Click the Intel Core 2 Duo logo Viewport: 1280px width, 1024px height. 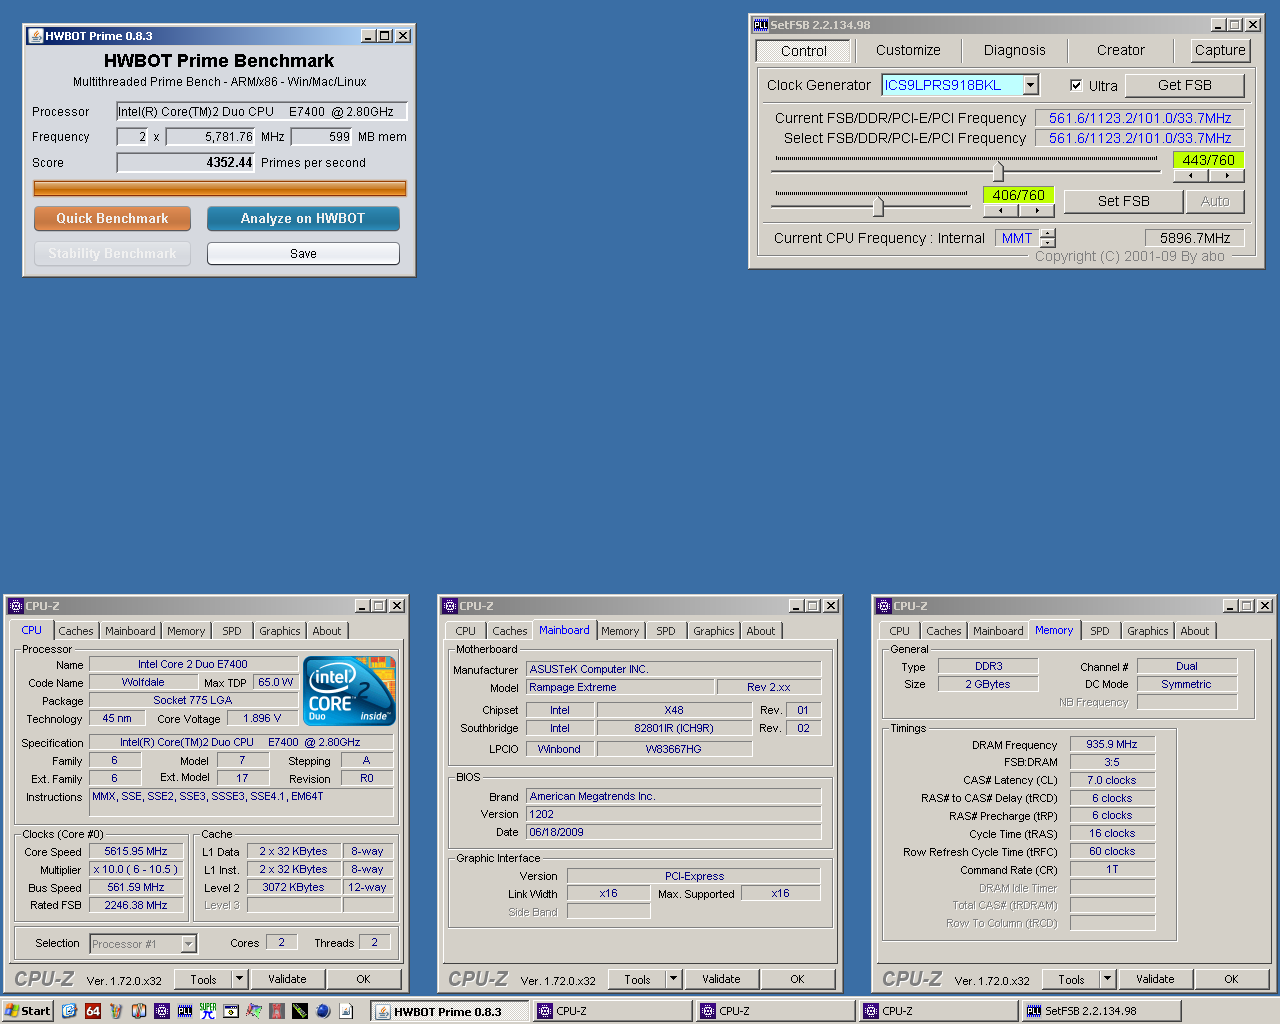[x=350, y=691]
